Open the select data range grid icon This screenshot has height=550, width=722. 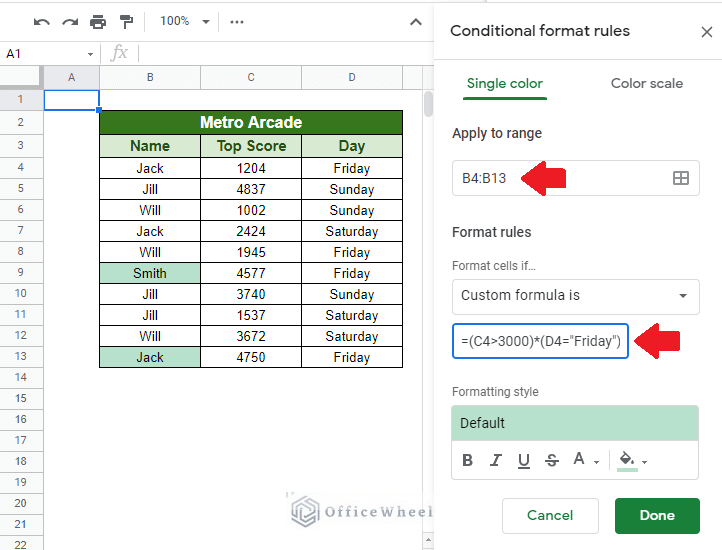coord(681,178)
